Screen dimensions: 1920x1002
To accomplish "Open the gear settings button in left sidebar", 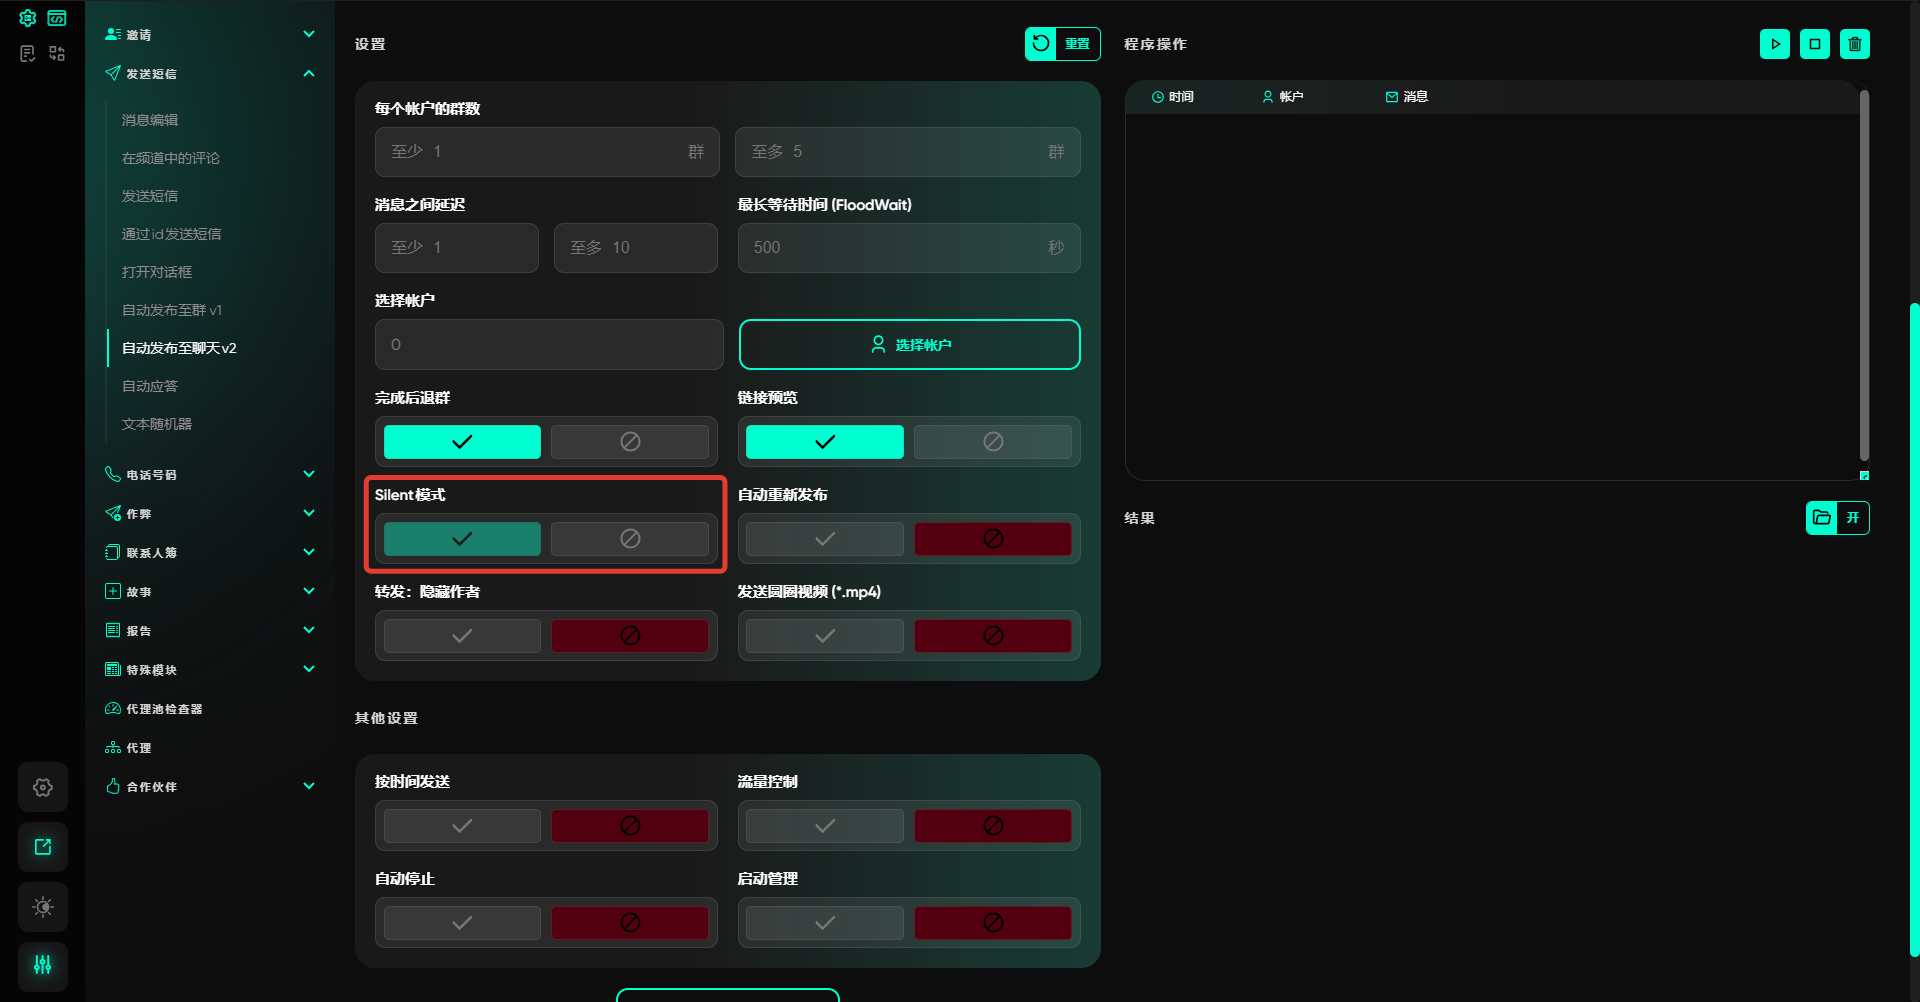I will tap(43, 787).
